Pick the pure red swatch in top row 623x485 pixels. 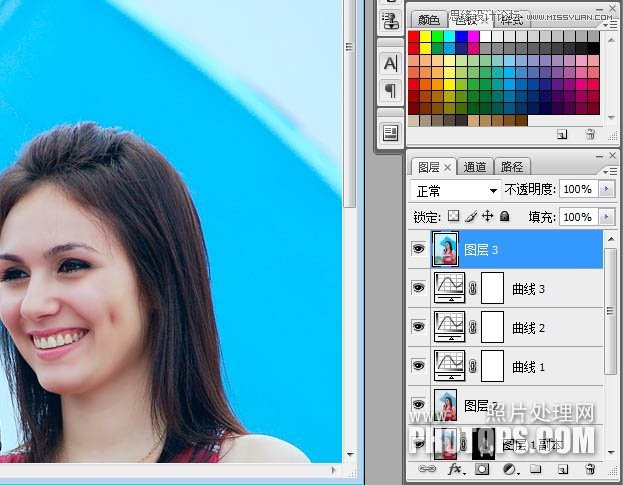414,37
